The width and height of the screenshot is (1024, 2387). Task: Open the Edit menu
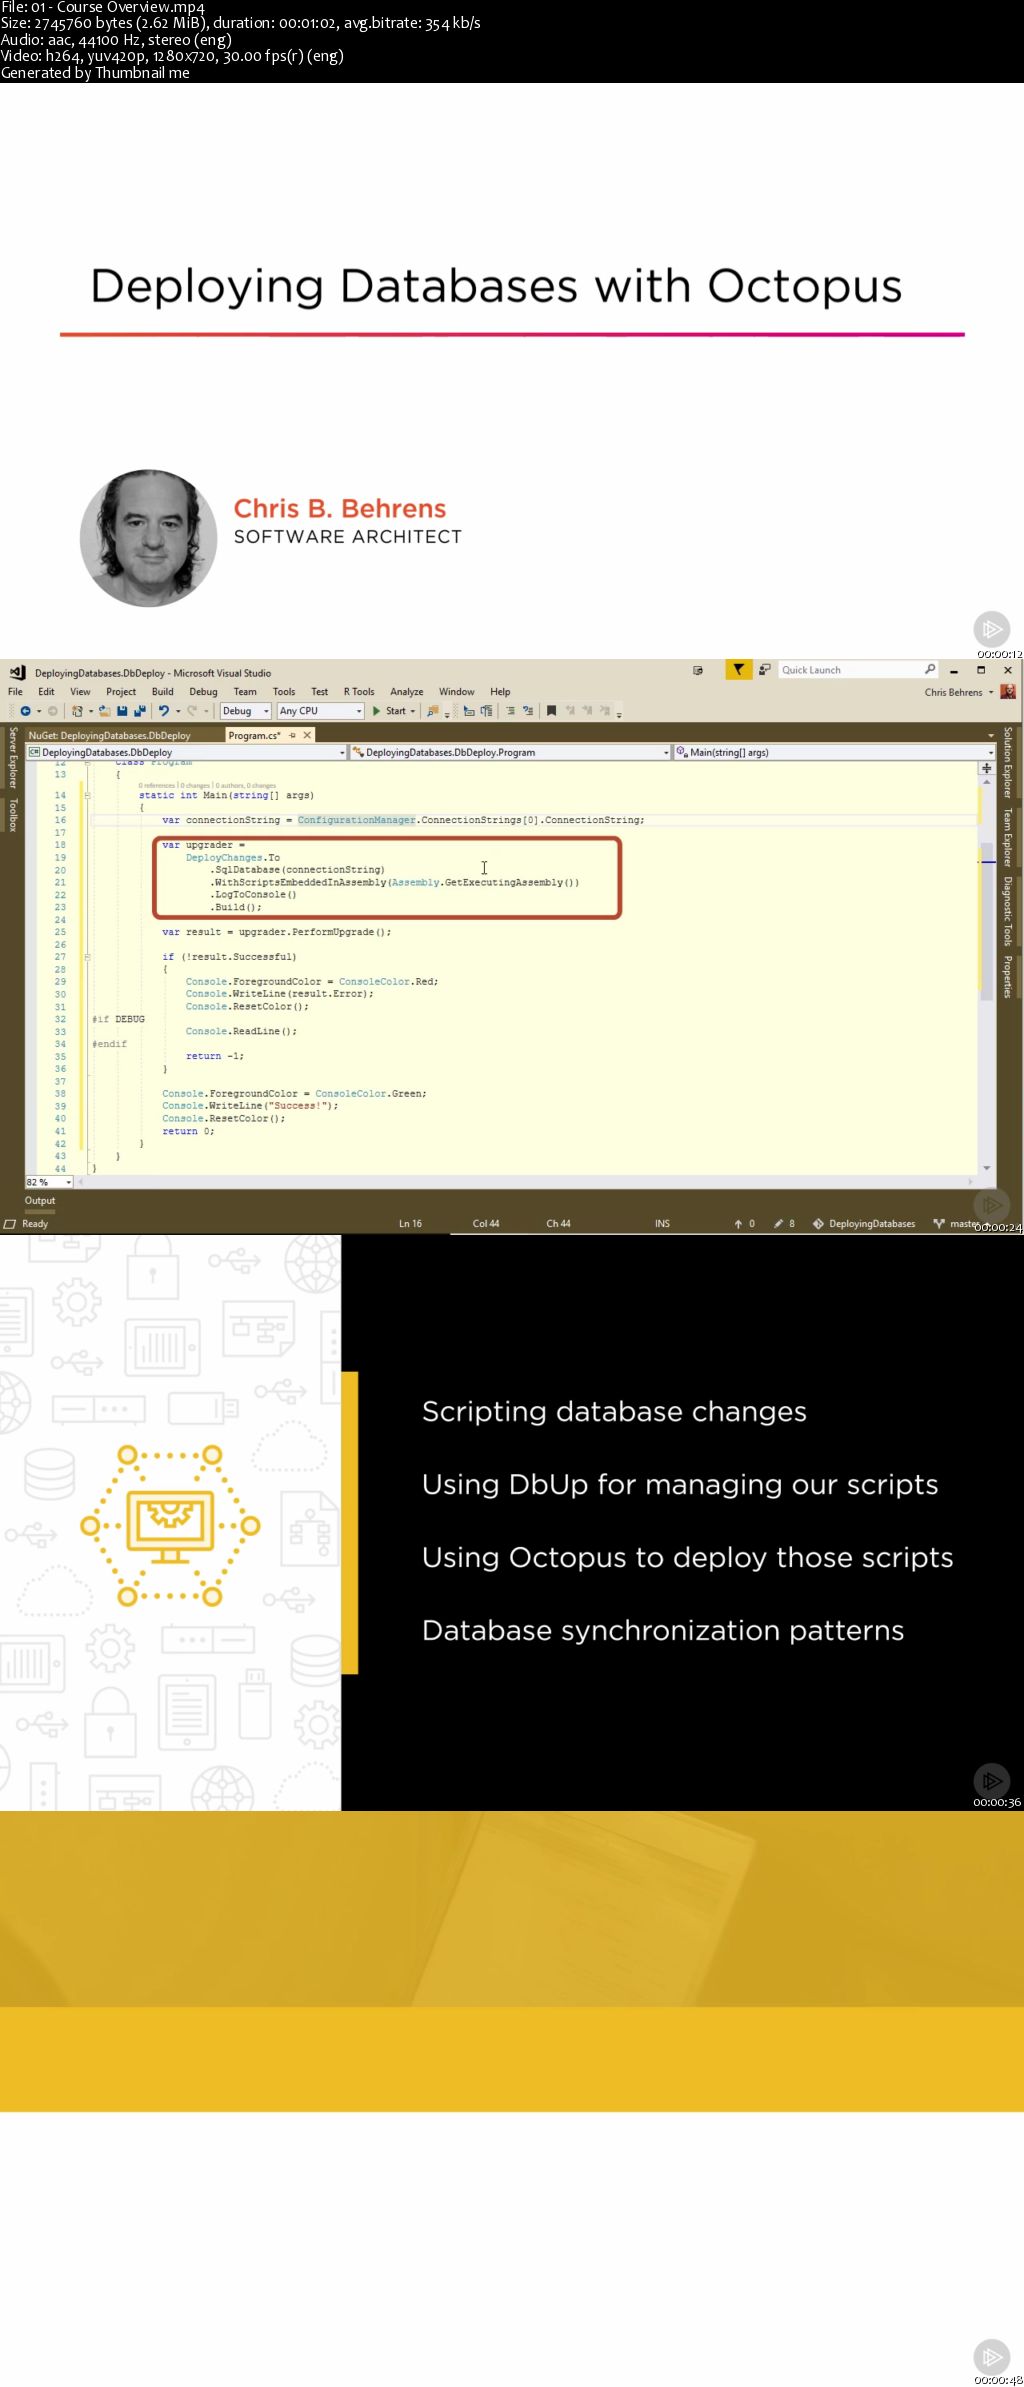[x=46, y=691]
